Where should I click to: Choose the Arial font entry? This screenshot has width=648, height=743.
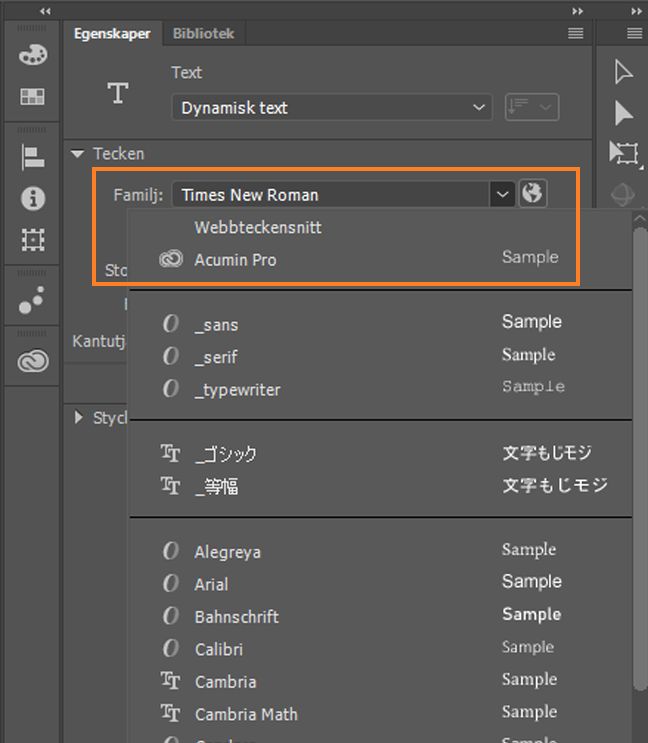click(211, 584)
